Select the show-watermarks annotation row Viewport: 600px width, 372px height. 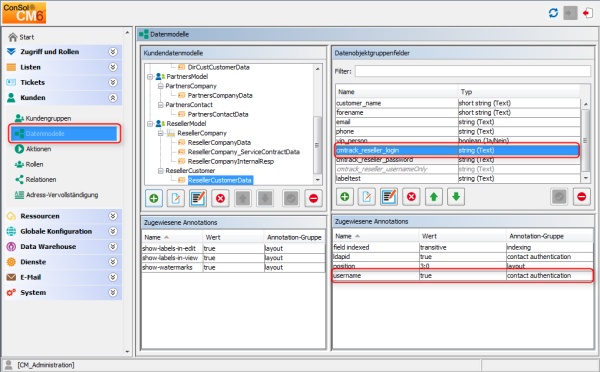(x=233, y=268)
